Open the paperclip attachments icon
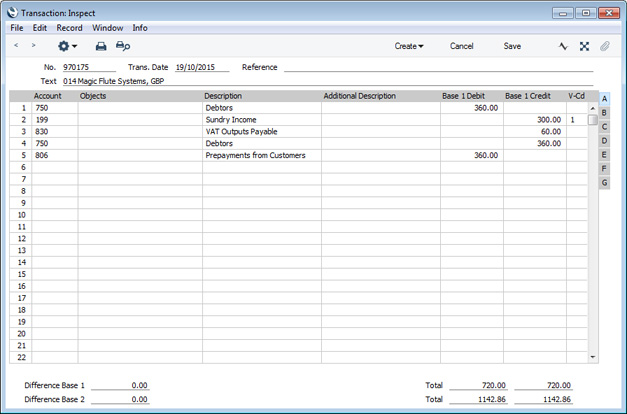627x414 pixels. click(605, 46)
